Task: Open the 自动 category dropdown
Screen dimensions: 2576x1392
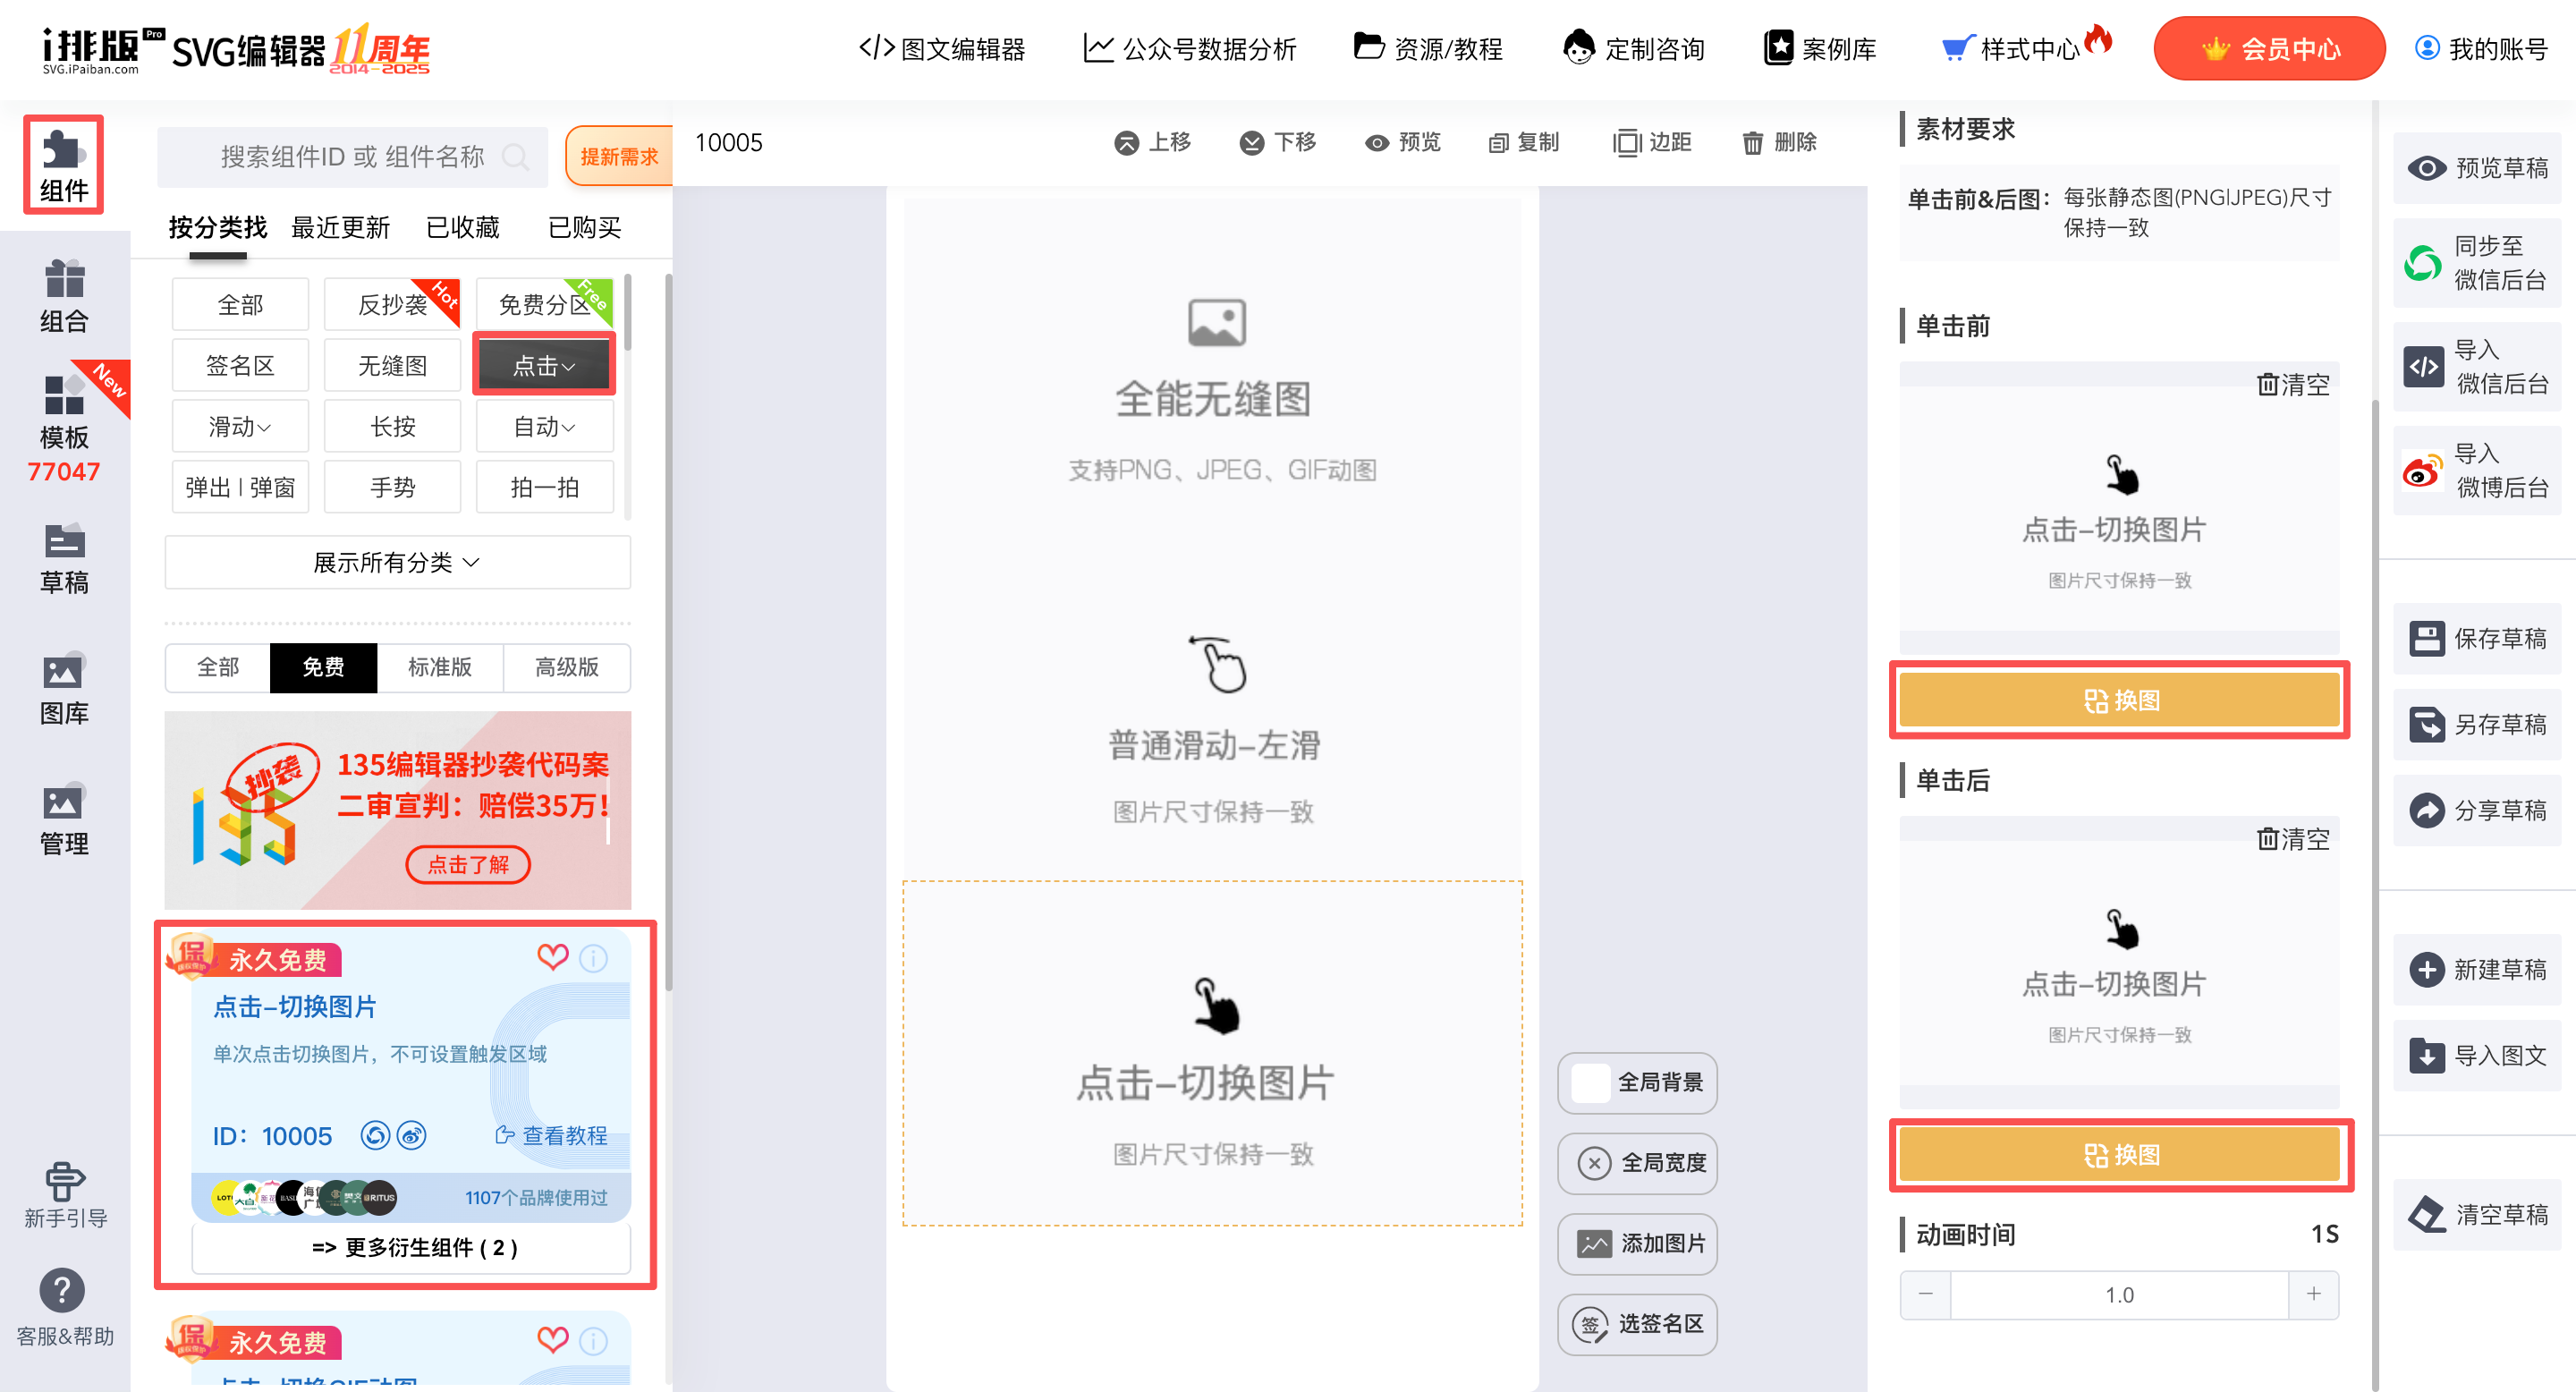Action: click(x=544, y=427)
